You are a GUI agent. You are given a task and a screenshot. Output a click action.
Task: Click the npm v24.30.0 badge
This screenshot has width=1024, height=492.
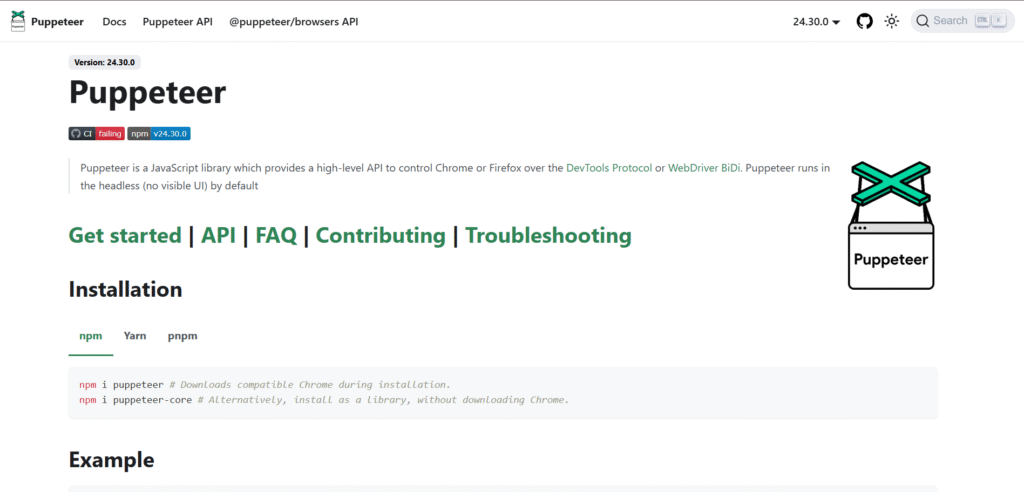pos(159,133)
